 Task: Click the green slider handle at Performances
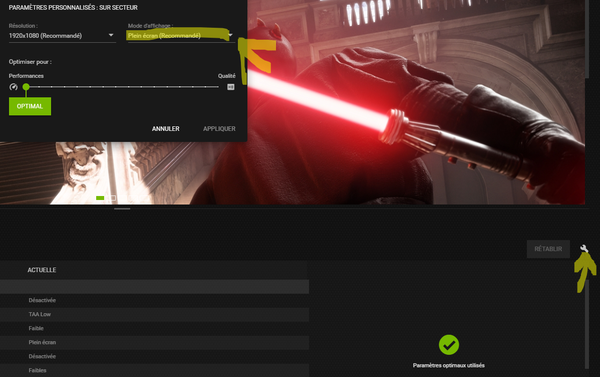pyautogui.click(x=26, y=87)
